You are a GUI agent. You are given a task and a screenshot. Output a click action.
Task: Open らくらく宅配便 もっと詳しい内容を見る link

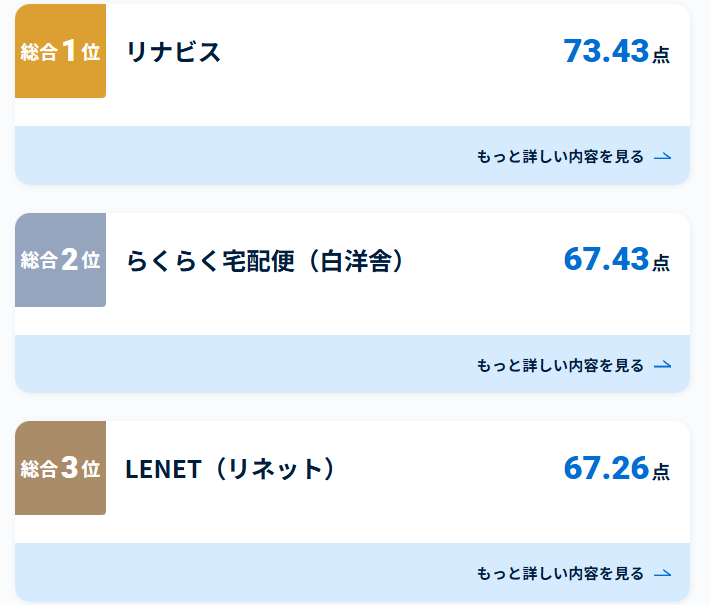click(x=560, y=365)
